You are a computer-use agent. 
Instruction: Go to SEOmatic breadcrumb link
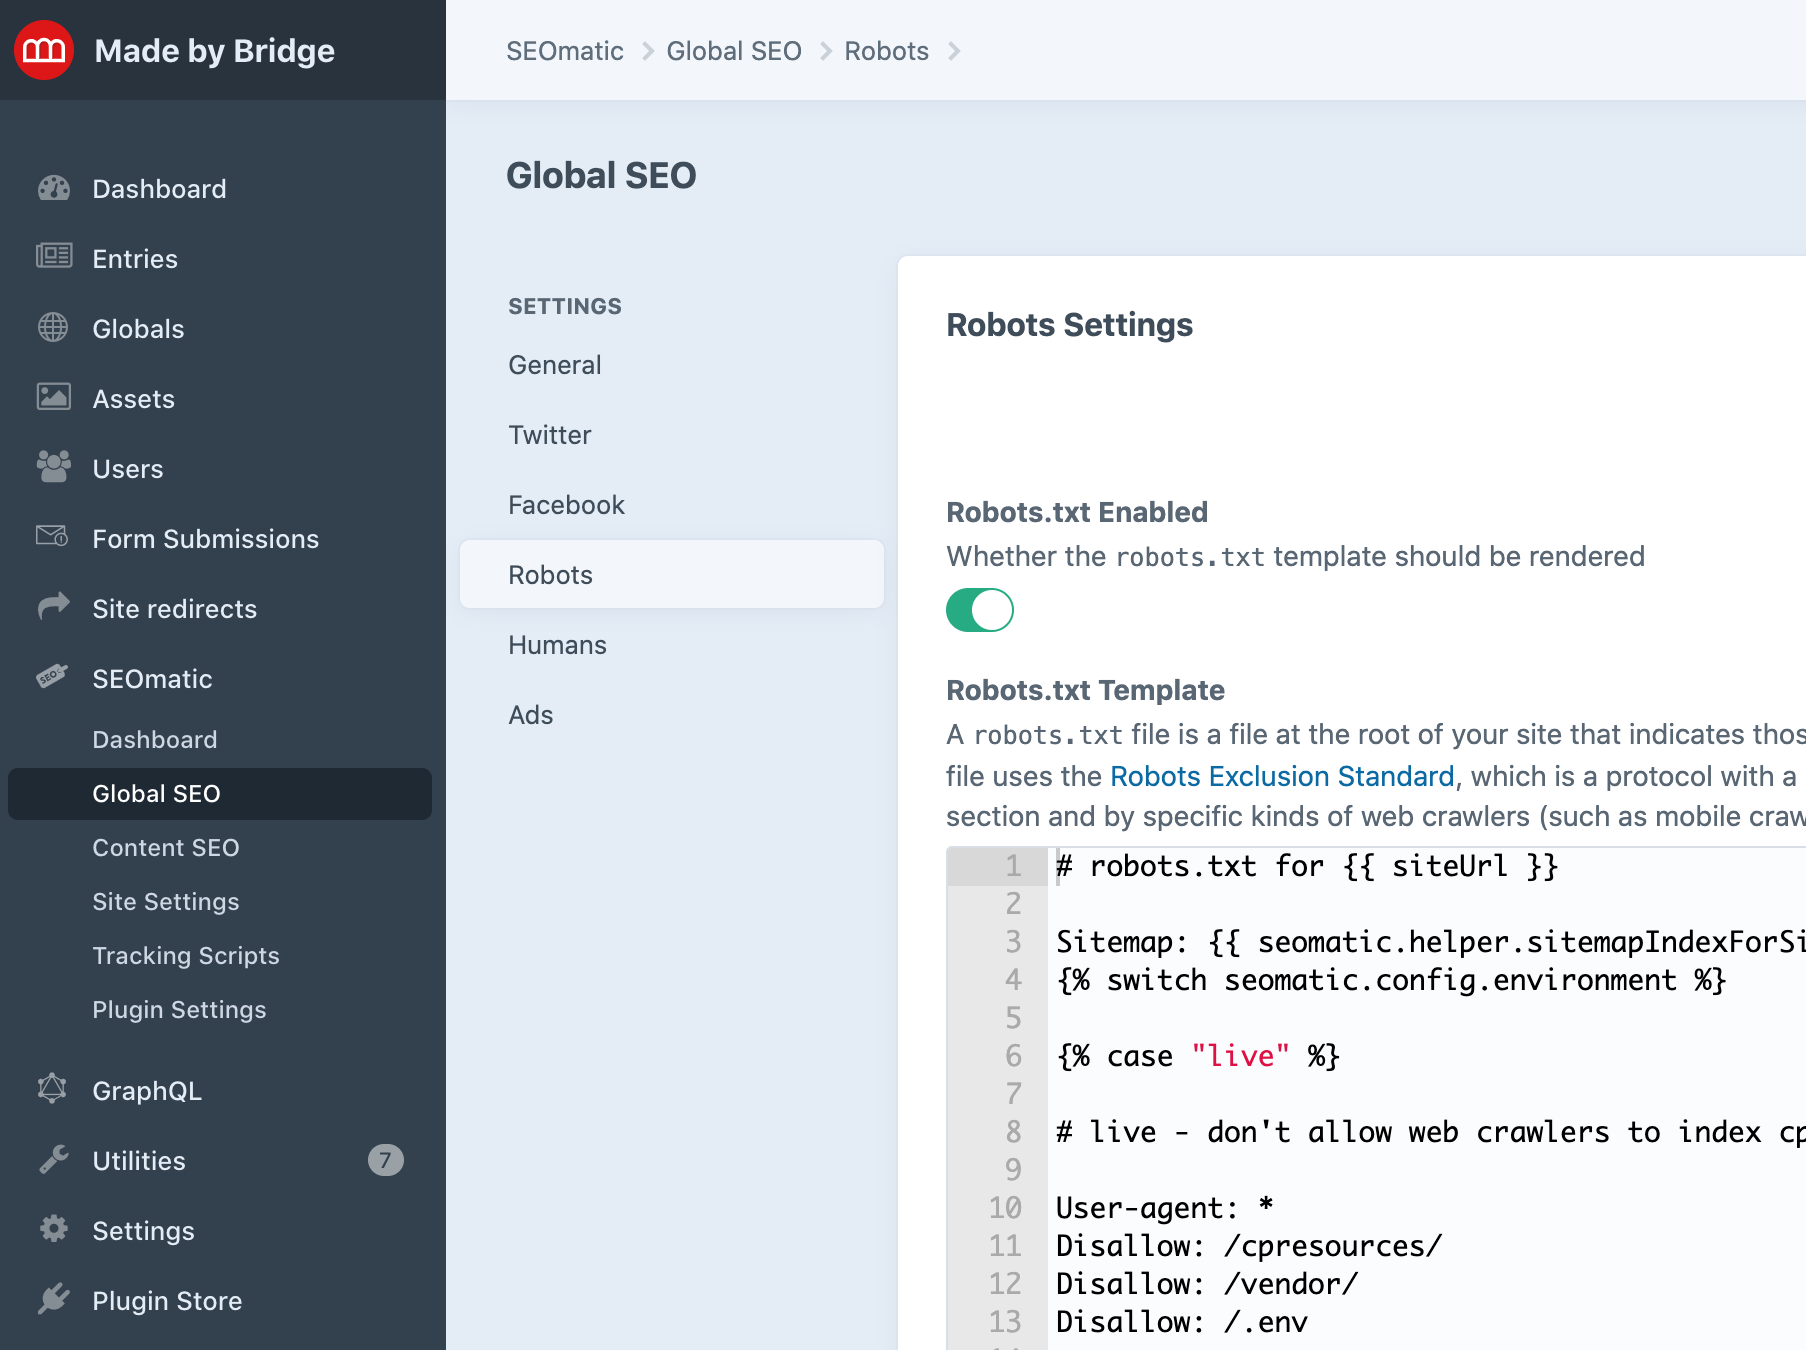pyautogui.click(x=565, y=51)
